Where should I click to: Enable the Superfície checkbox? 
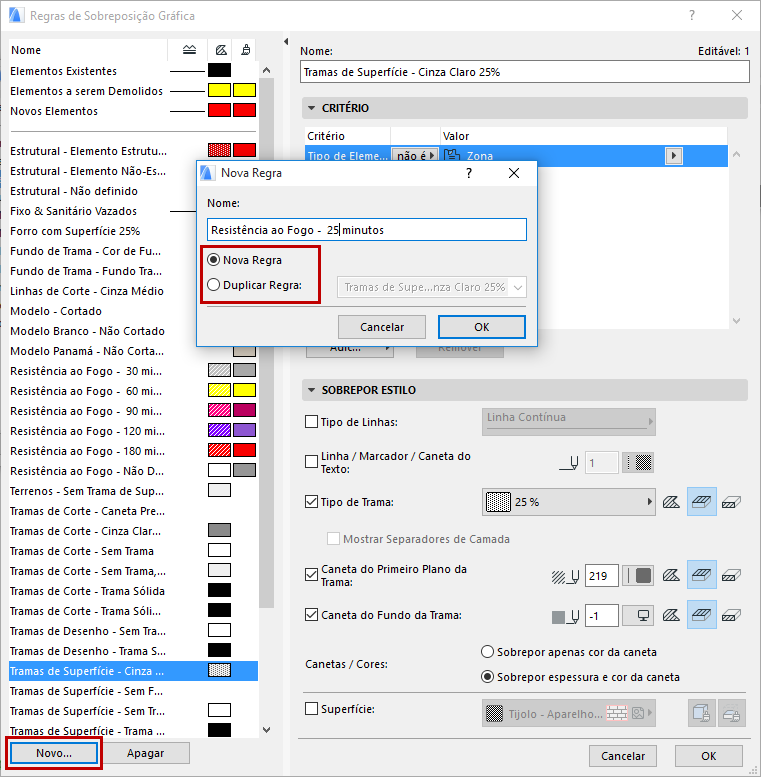click(311, 709)
